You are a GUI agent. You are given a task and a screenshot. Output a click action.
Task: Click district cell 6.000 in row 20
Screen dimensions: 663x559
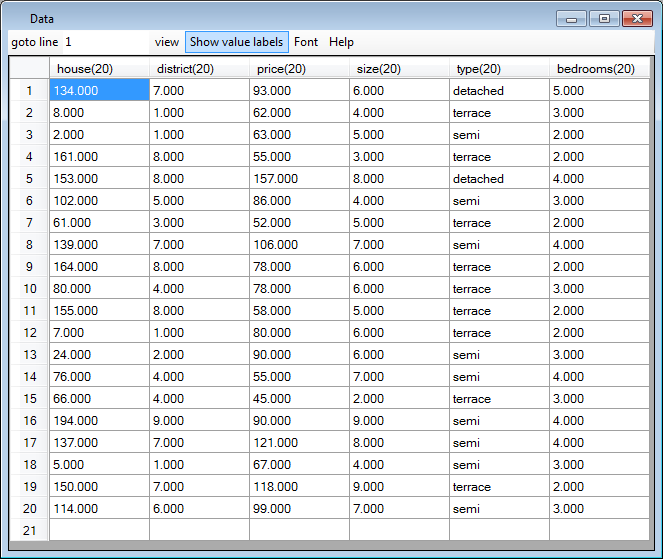click(x=199, y=508)
